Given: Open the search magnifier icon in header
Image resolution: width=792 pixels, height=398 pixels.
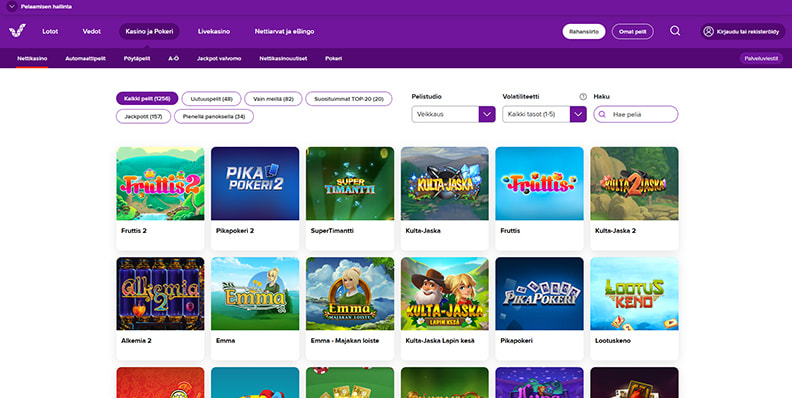Looking at the screenshot, I should coord(675,31).
